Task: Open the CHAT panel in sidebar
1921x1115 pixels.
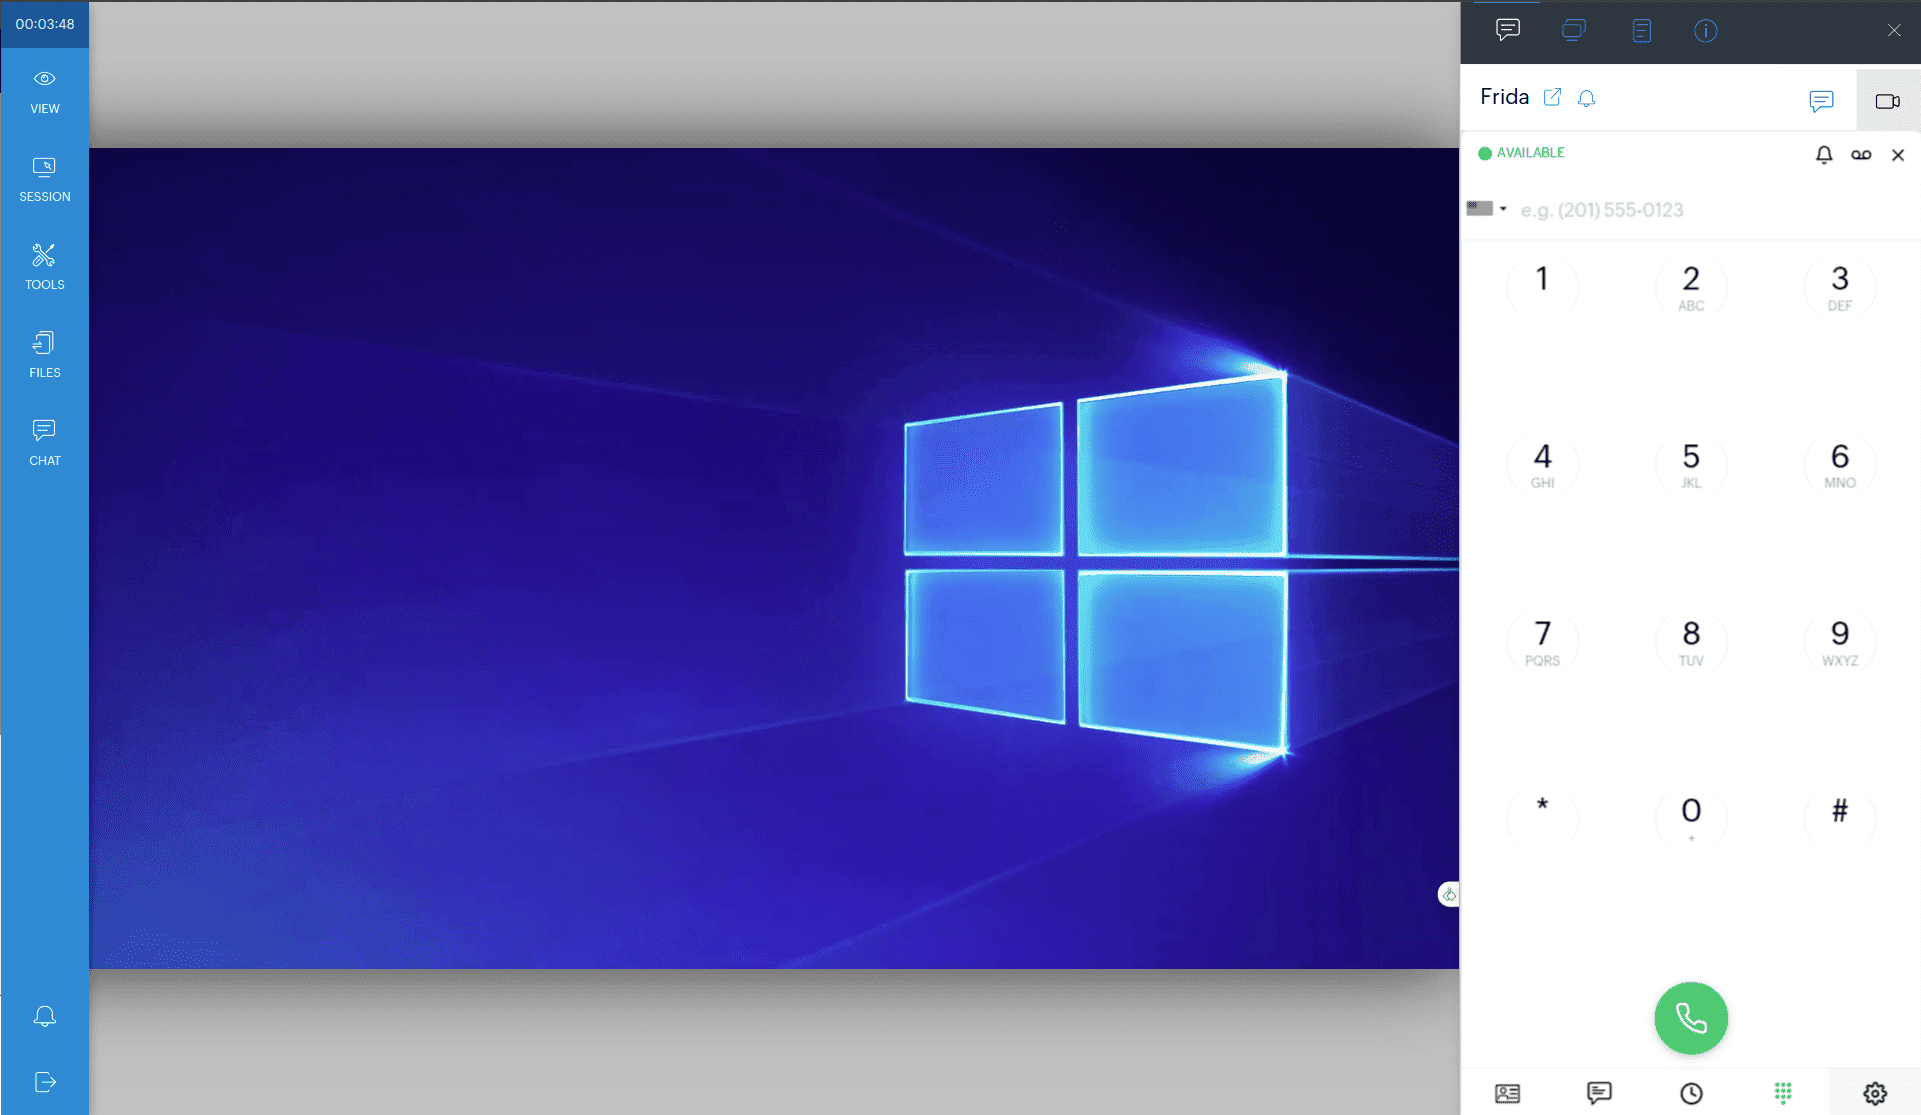Action: (44, 443)
